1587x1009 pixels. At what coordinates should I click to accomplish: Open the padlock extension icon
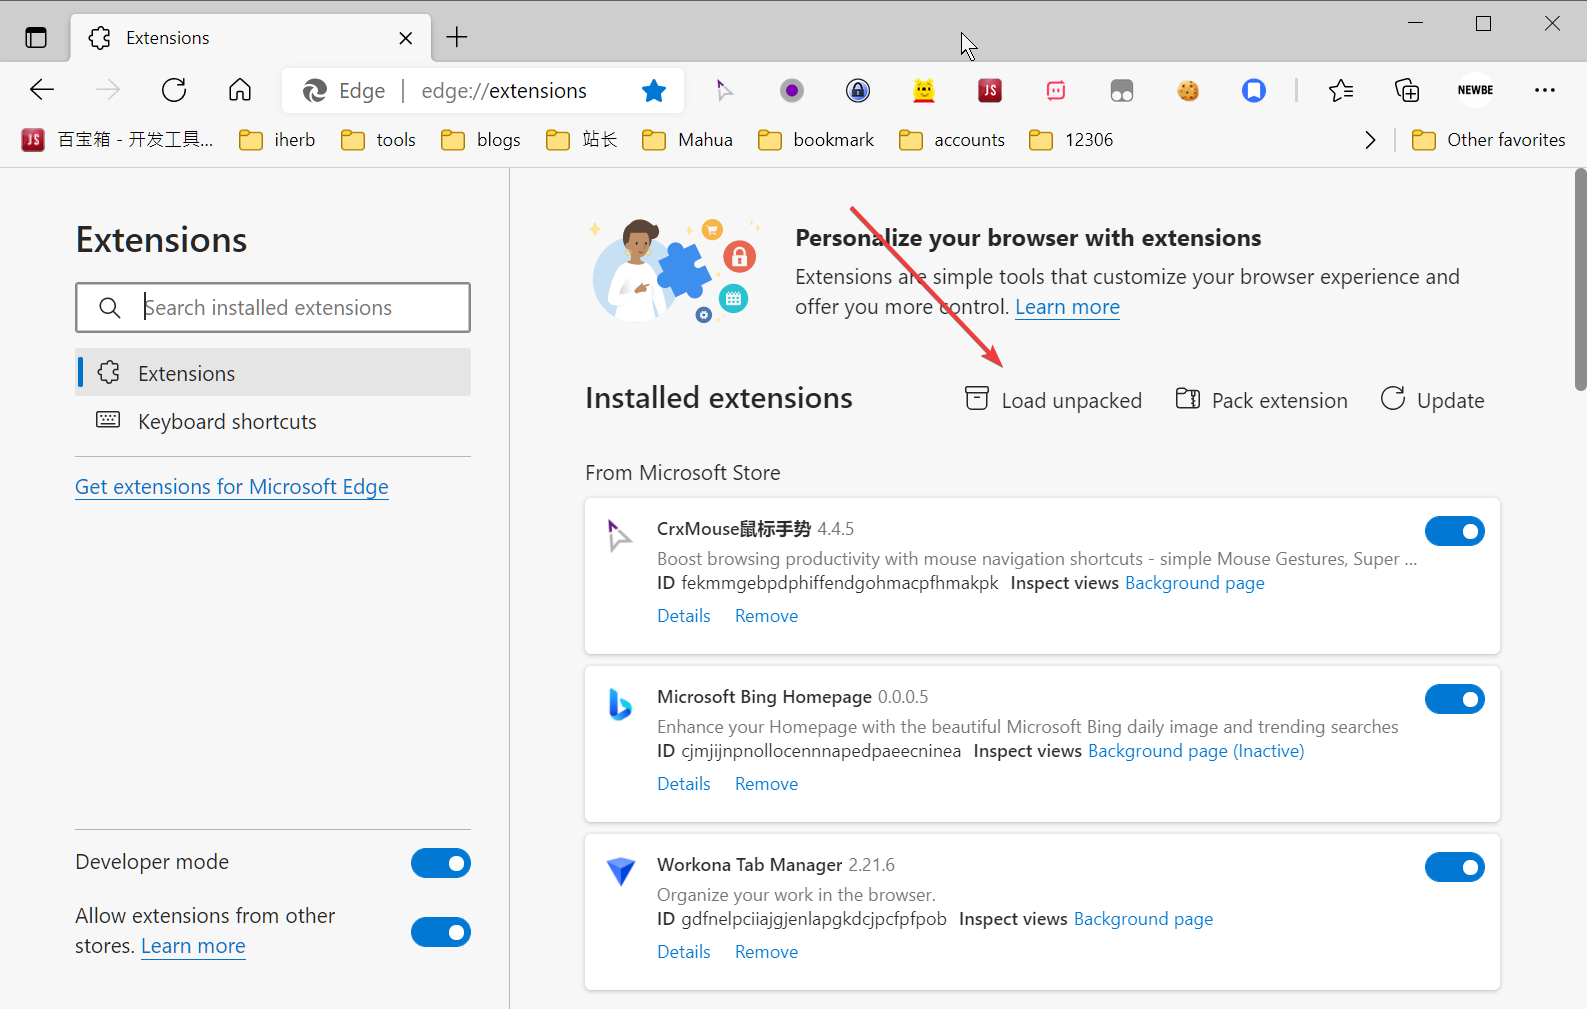click(858, 91)
